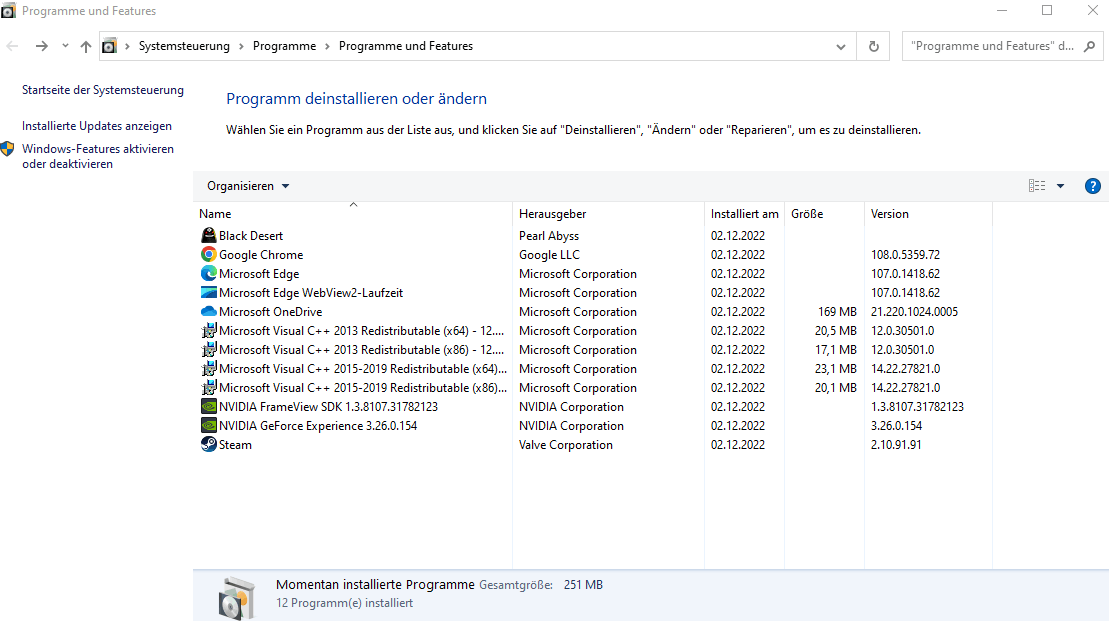Select the Microsoft OneDrive entry
The height and width of the screenshot is (621, 1109).
click(270, 312)
